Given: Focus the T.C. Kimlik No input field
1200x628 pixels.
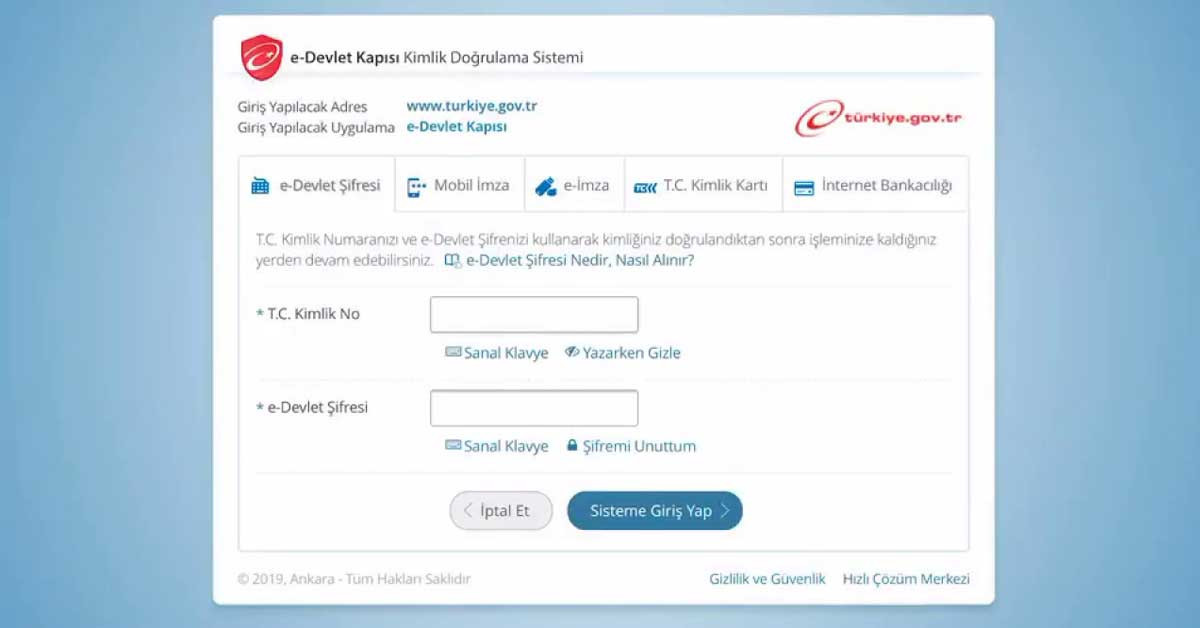Looking at the screenshot, I should pos(534,315).
